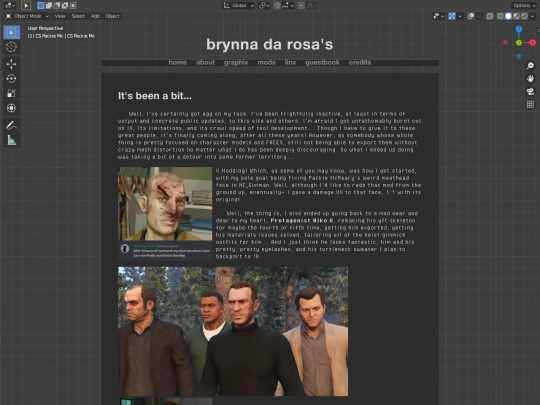Click the 'User Perspective' viewport label
This screenshot has width=540, height=405.
click(x=45, y=28)
